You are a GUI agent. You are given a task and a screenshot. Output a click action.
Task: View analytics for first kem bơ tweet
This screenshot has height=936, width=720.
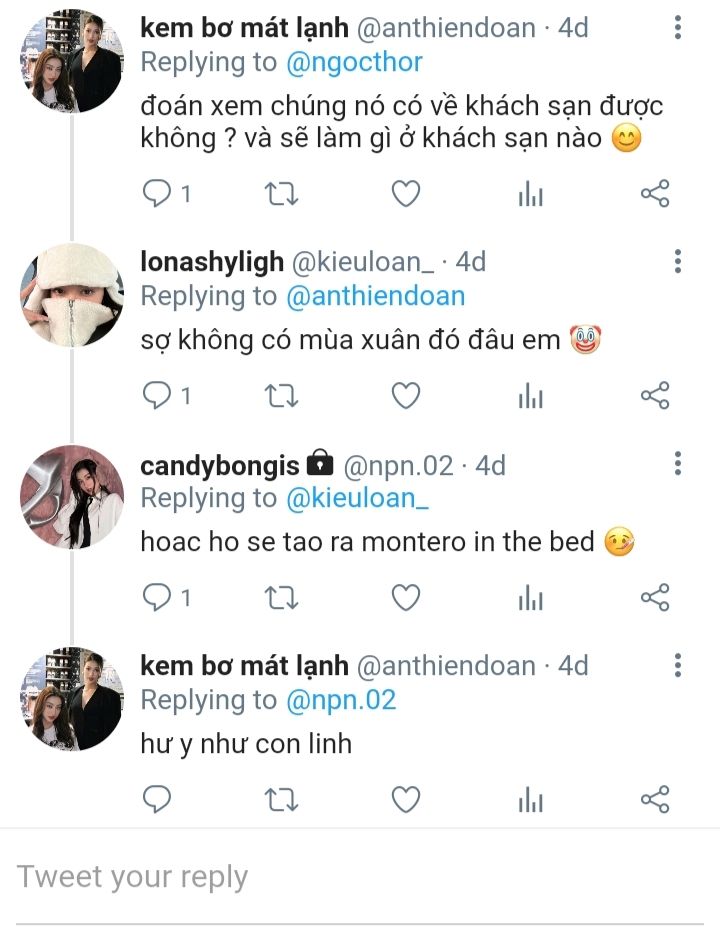530,194
